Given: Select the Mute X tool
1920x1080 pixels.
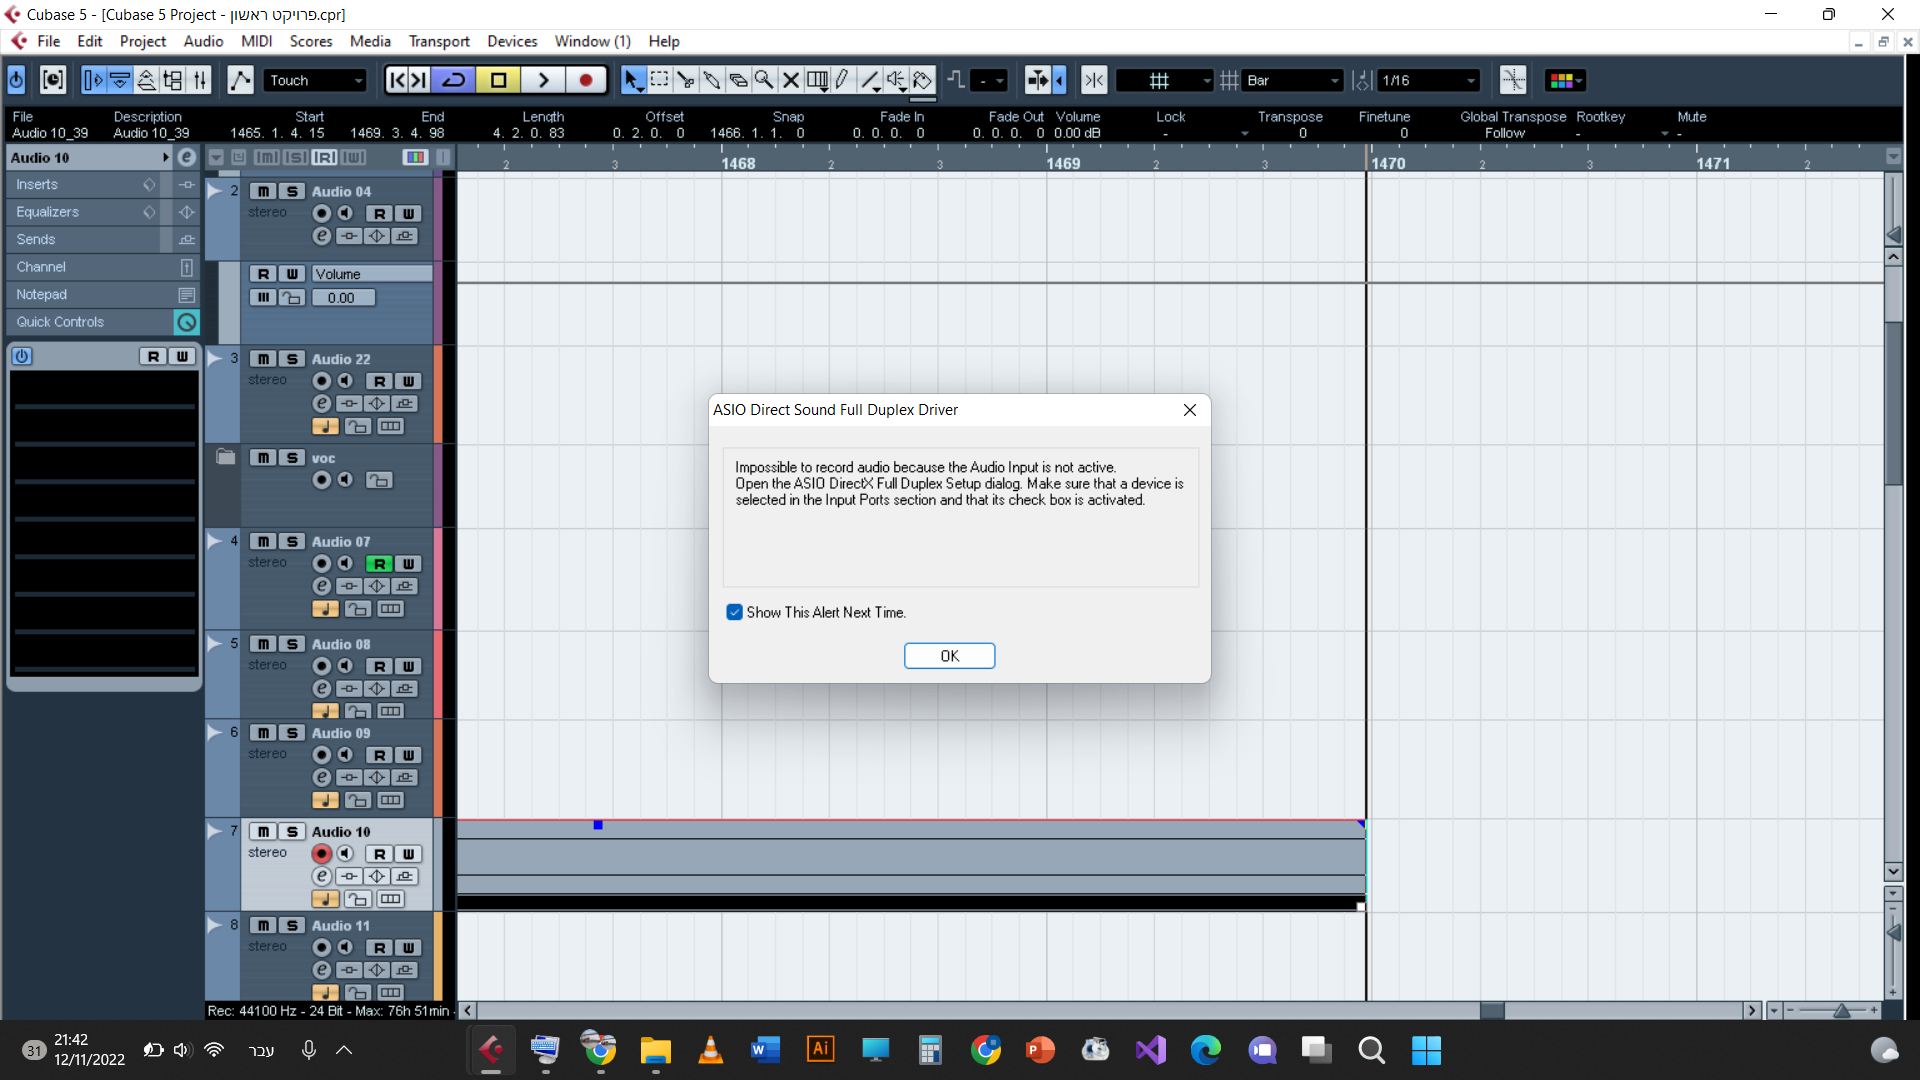Looking at the screenshot, I should click(x=790, y=80).
